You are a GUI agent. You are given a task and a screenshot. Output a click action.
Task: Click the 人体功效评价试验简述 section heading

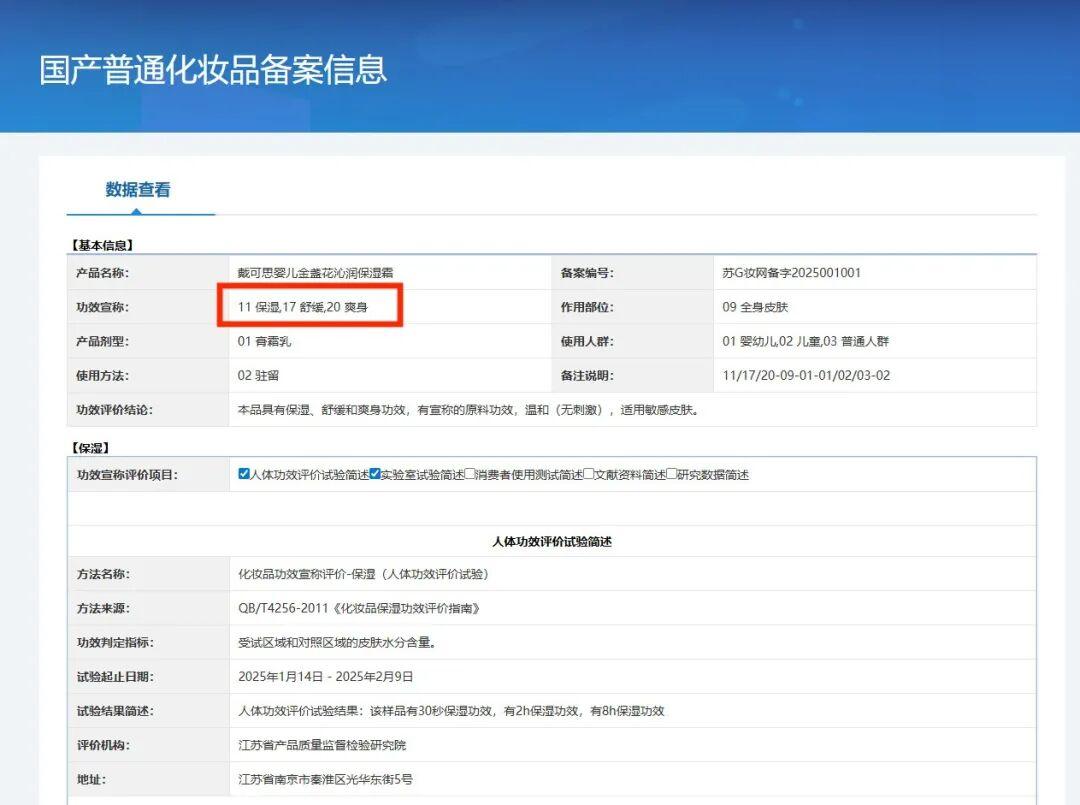point(552,541)
